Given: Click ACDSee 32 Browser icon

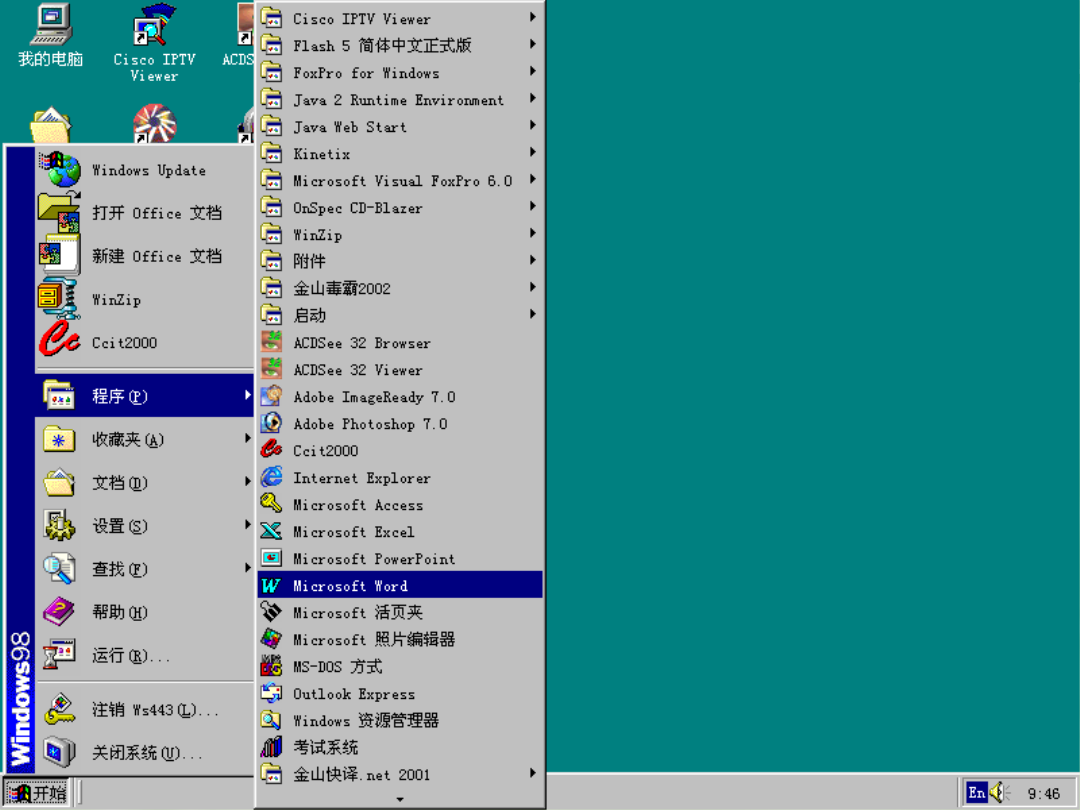Looking at the screenshot, I should (x=271, y=342).
